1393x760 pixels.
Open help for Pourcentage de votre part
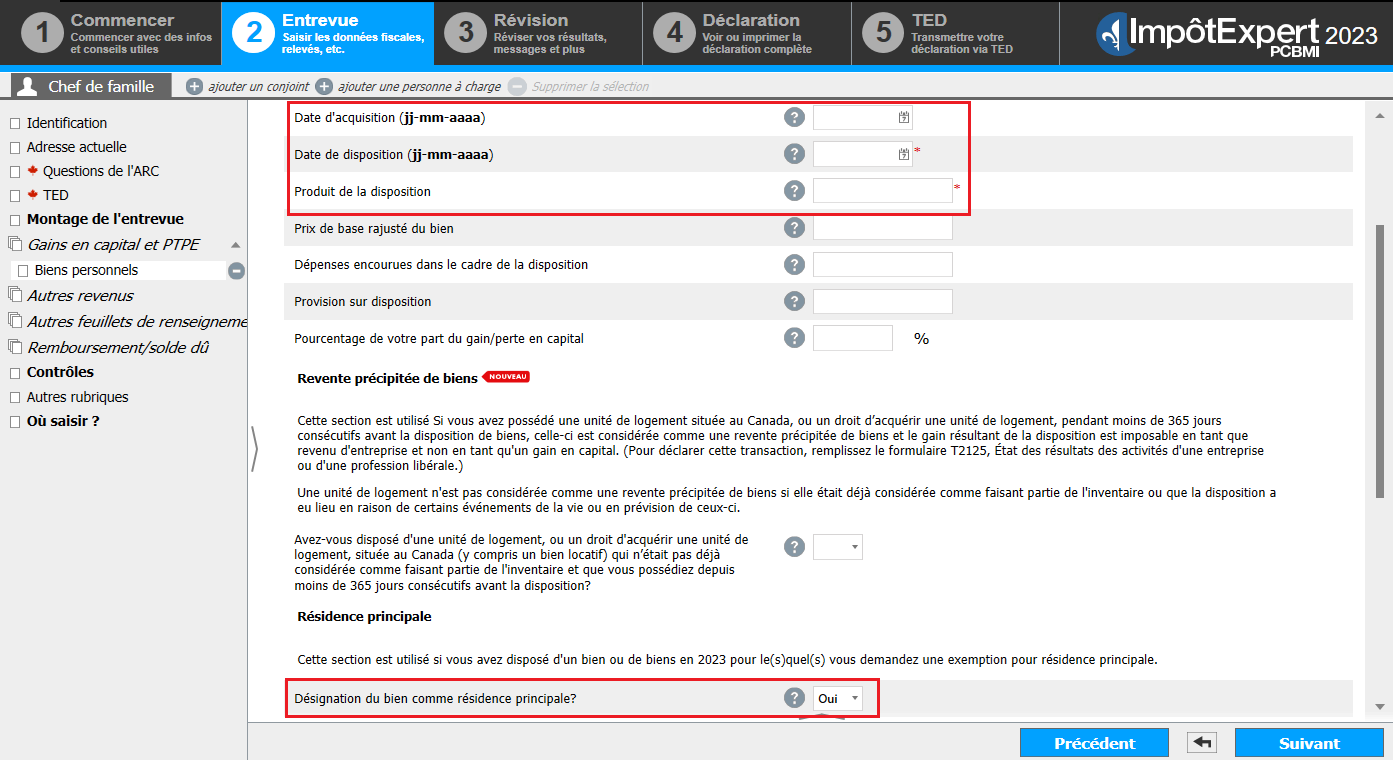794,338
